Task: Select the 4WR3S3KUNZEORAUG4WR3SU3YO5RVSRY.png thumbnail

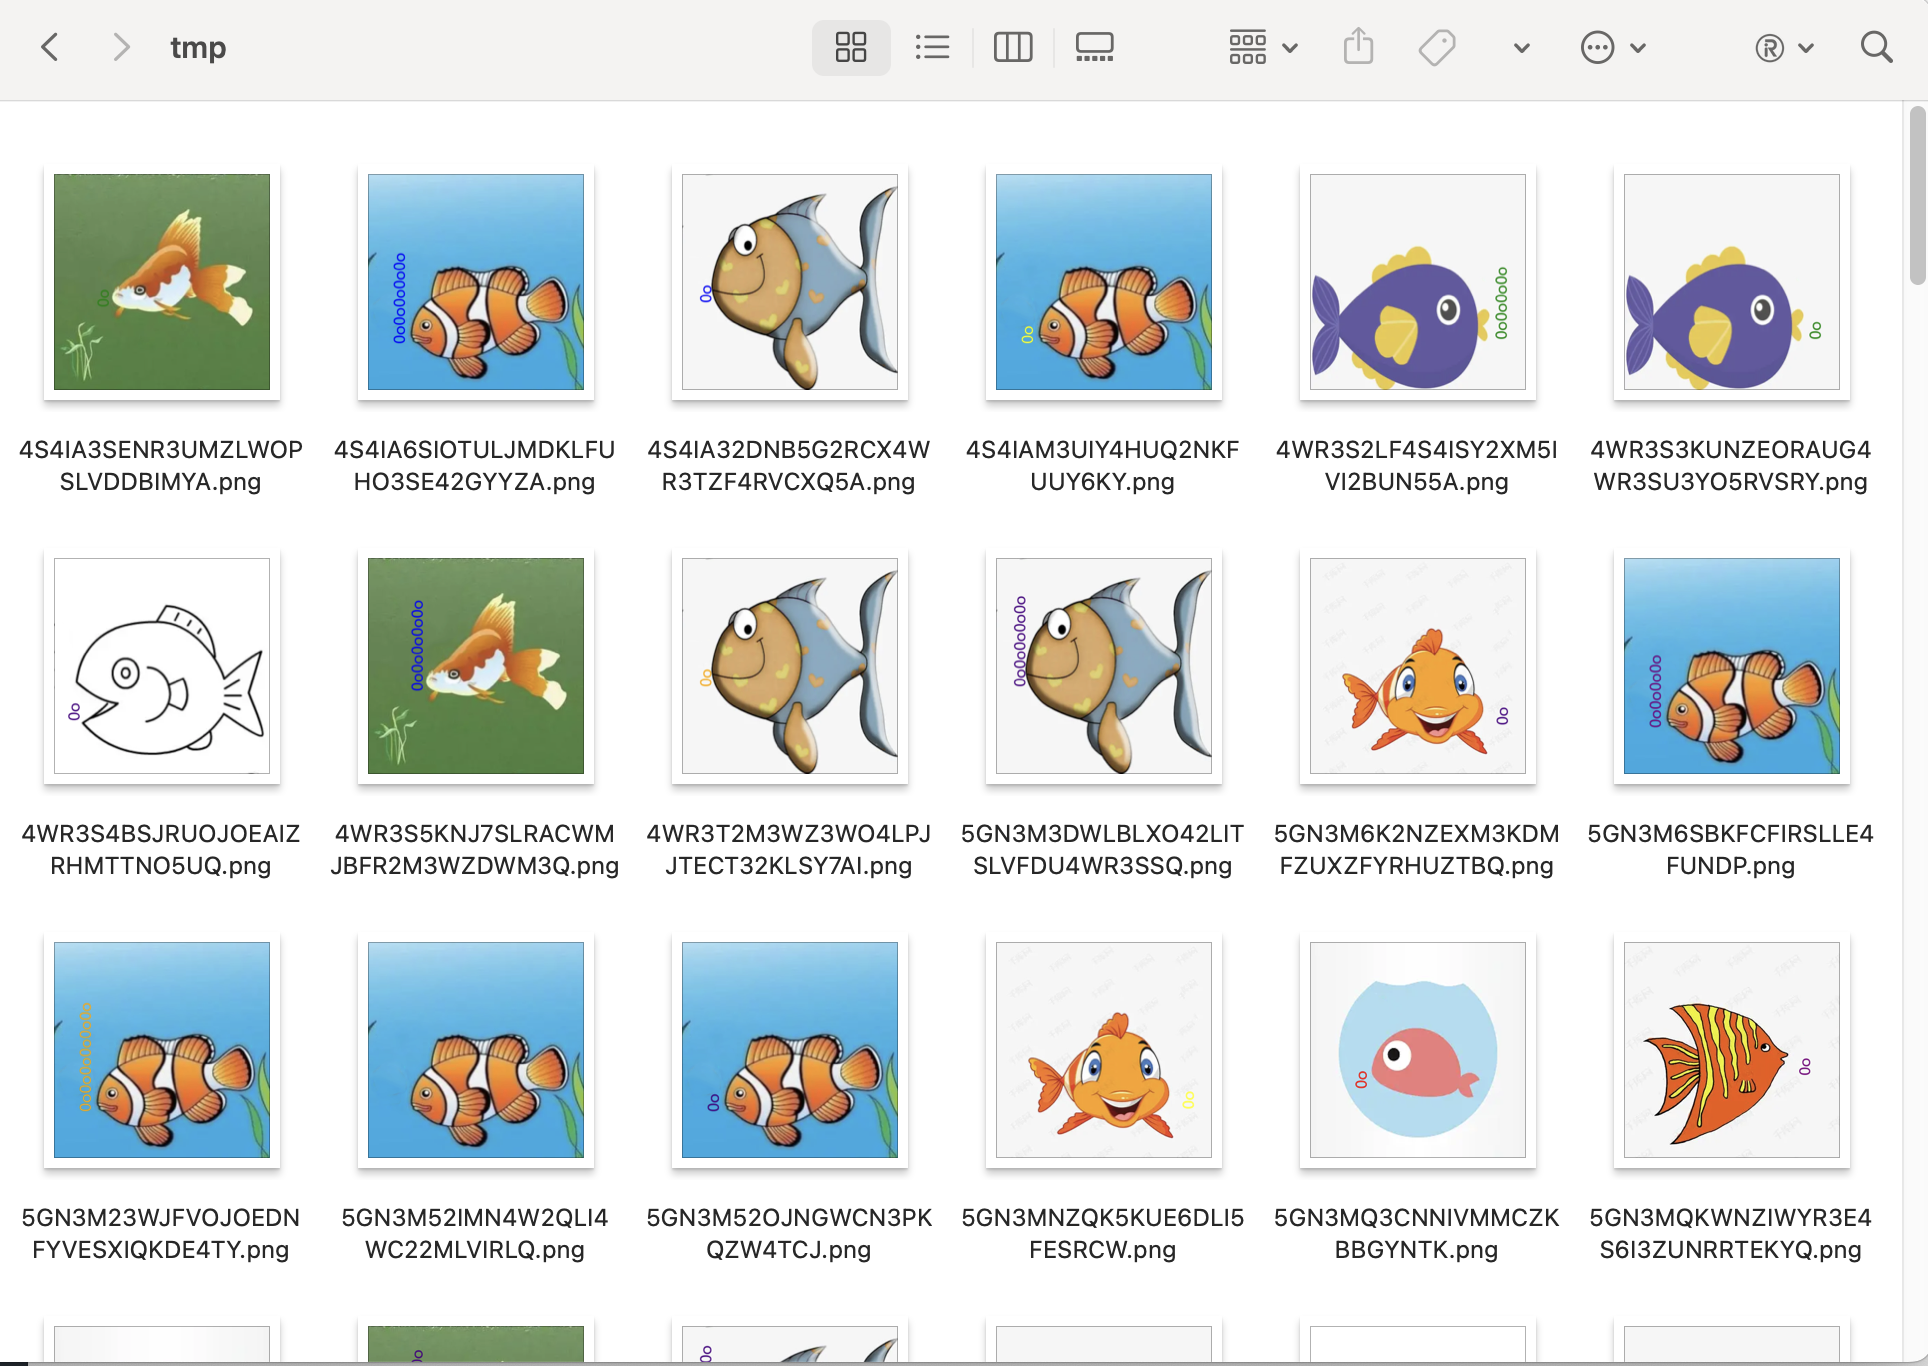Action: click(x=1732, y=282)
